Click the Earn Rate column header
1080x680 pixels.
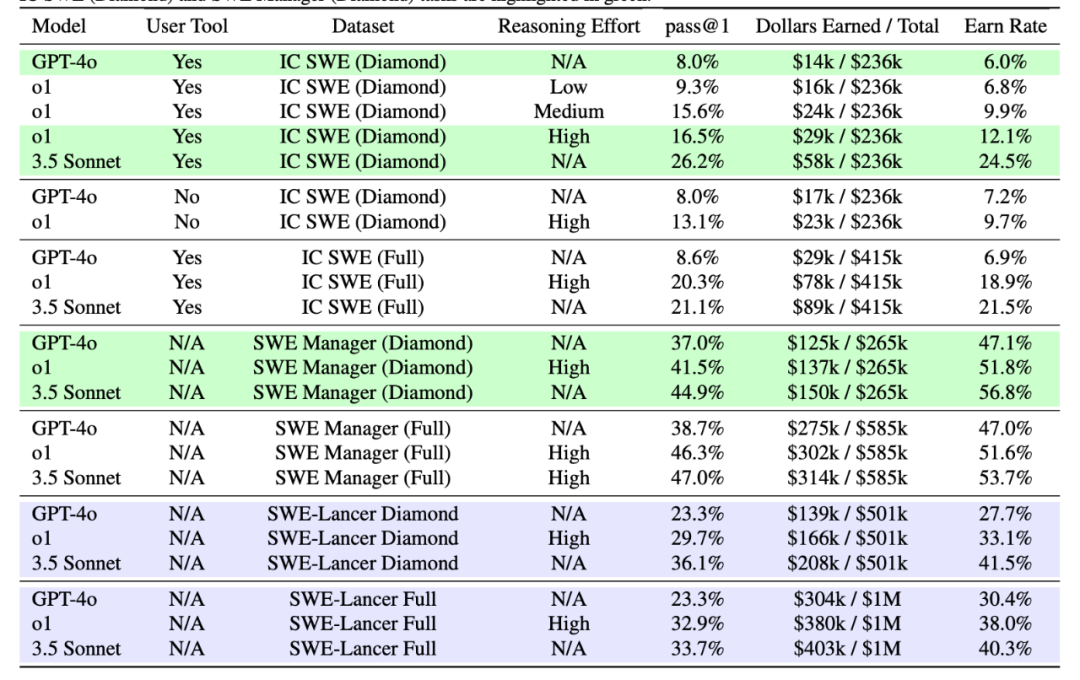click(1004, 27)
